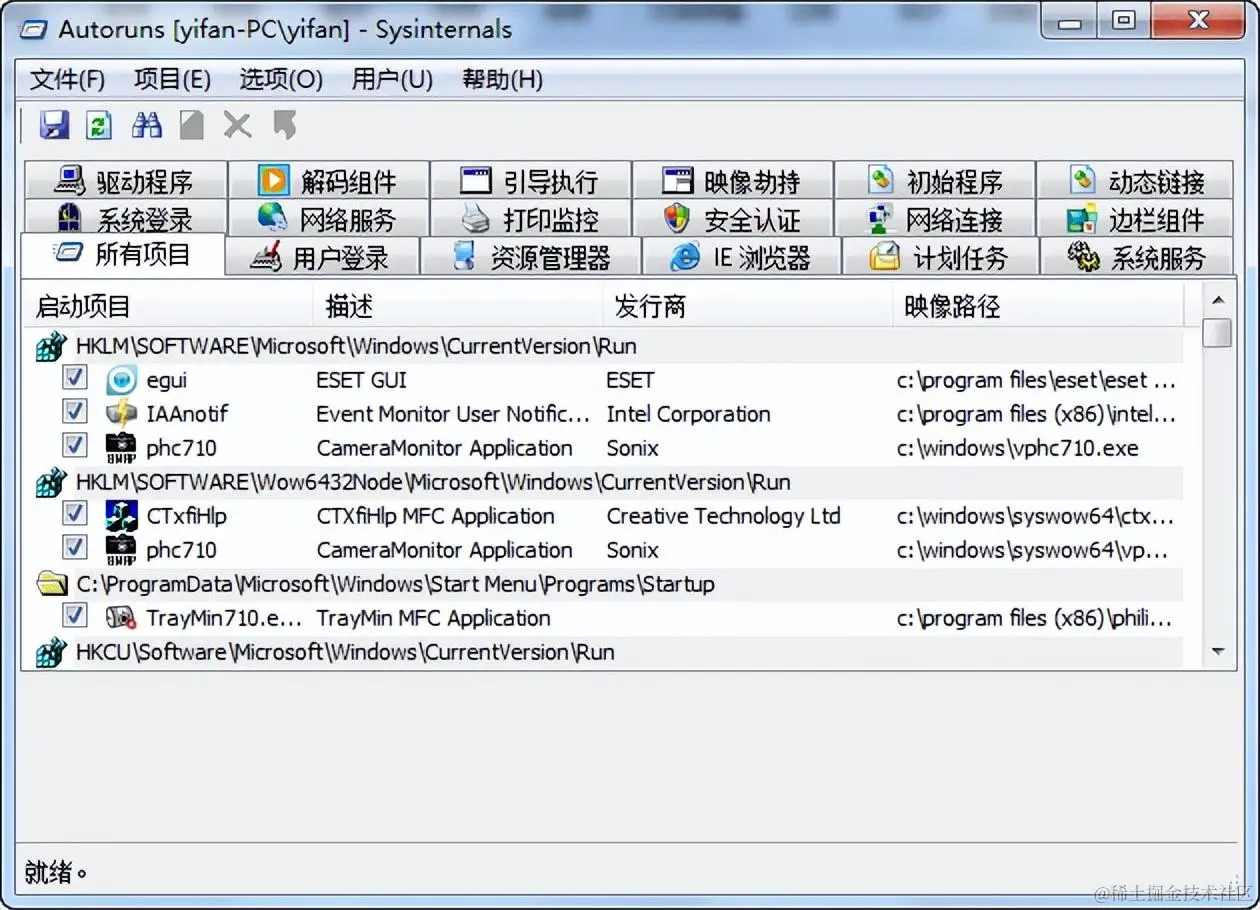Switch to the 计划任务 tab
This screenshot has height=910, width=1260.
[x=941, y=257]
